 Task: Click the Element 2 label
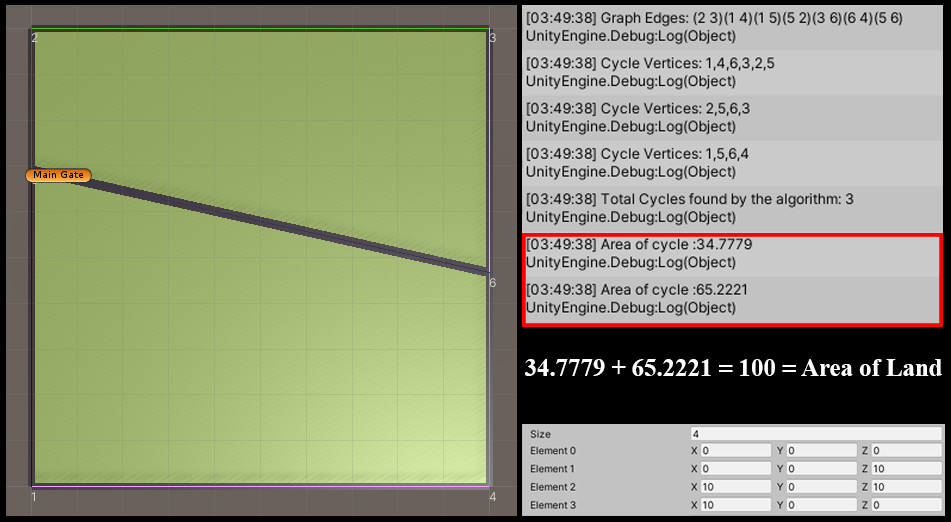coord(553,487)
